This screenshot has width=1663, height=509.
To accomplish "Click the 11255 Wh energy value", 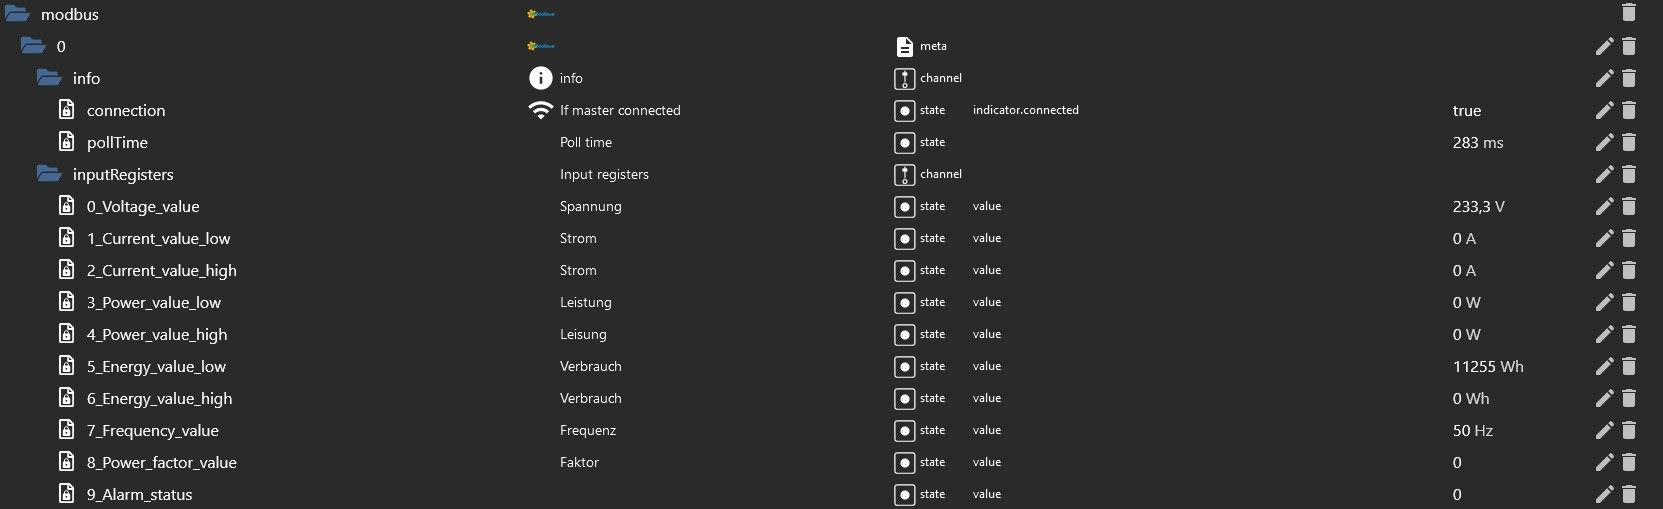I will [x=1487, y=366].
